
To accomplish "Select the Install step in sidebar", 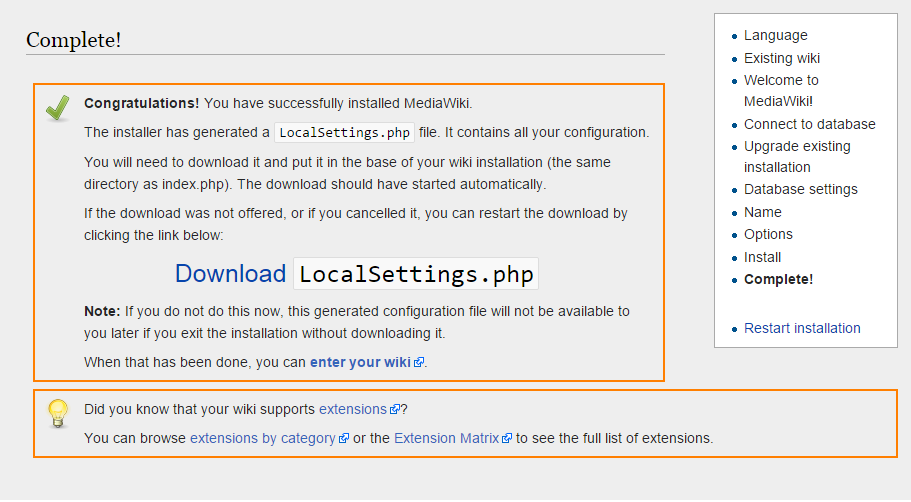I will [762, 257].
